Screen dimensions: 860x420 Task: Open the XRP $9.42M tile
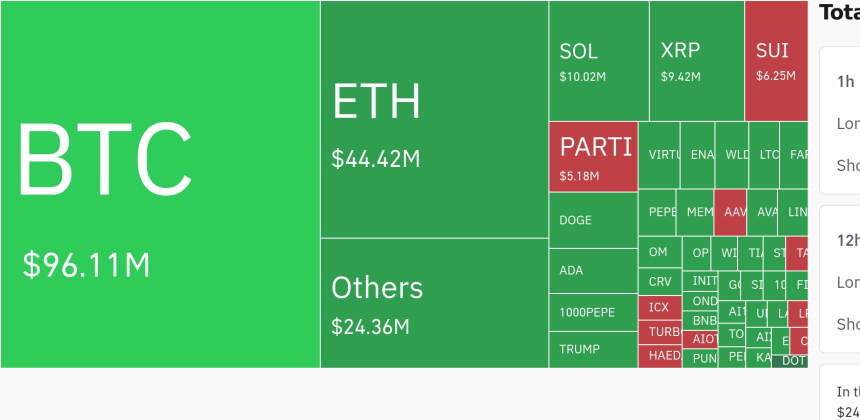(697, 61)
